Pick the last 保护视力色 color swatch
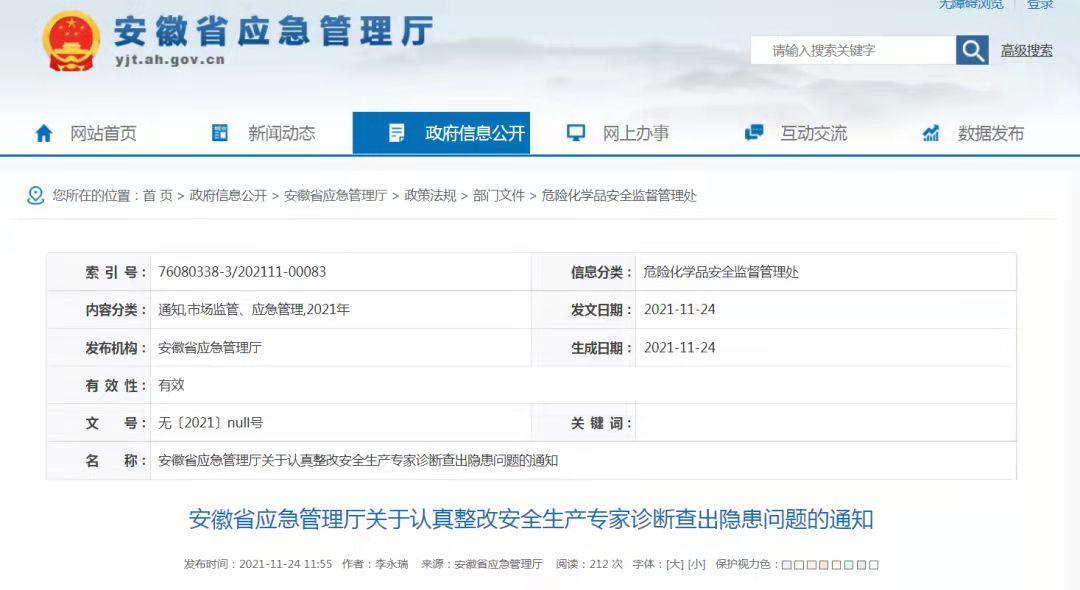Viewport: 1080px width, 590px height. point(874,565)
